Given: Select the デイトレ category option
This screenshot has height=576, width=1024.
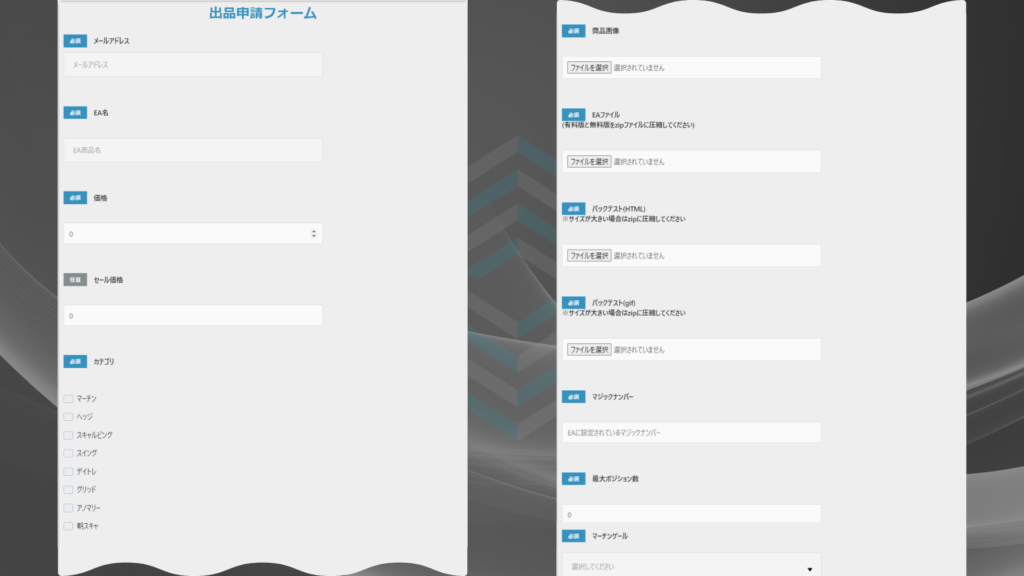Looking at the screenshot, I should tap(66, 471).
